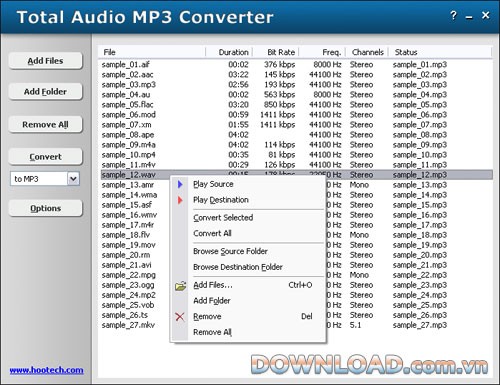
Task: Click the open-folder icon beside Add Files
Action: pos(180,286)
